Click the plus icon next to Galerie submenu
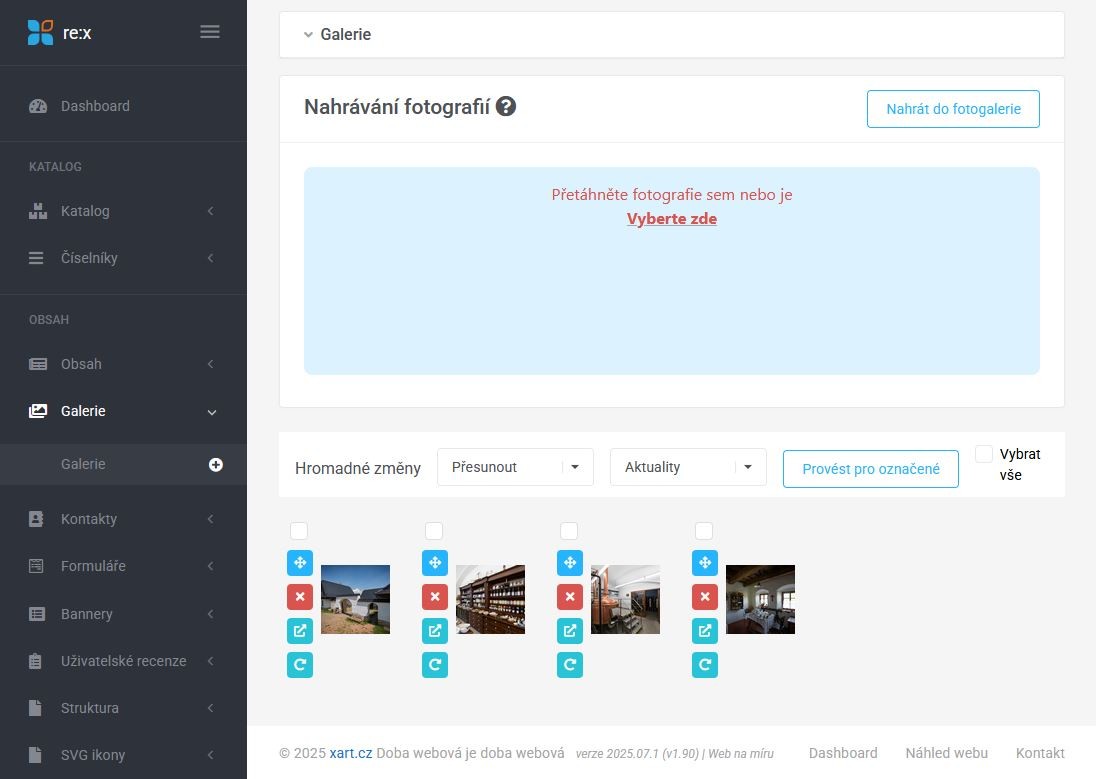Image resolution: width=1096 pixels, height=779 pixels. click(x=215, y=464)
